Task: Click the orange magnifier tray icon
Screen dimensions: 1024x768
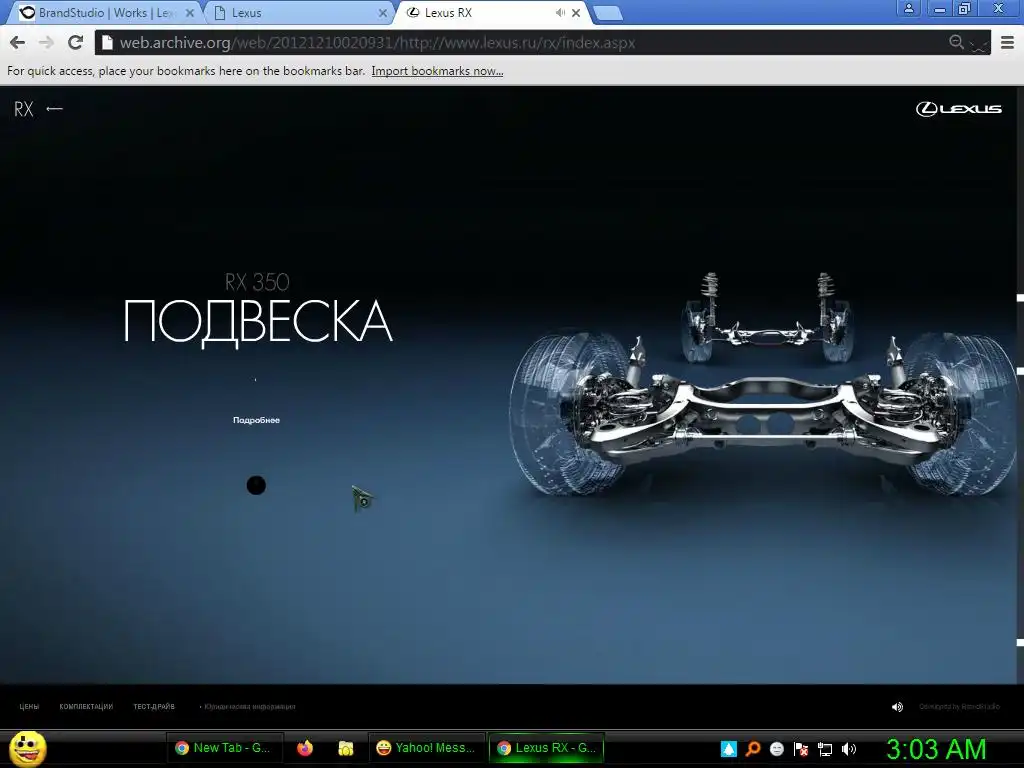Action: pos(753,749)
